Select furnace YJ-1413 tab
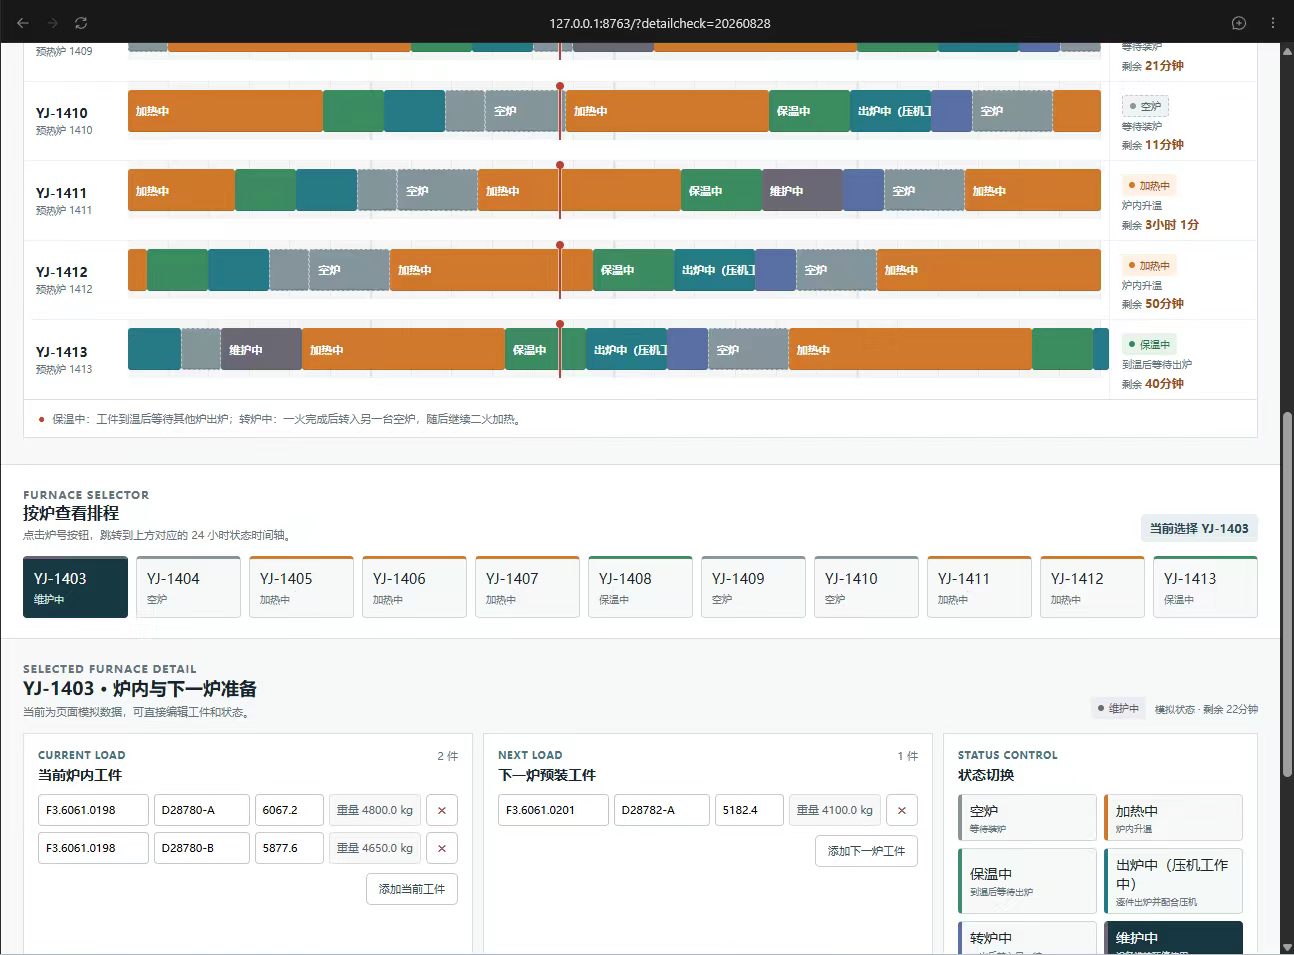Viewport: 1294px width, 955px height. (1205, 587)
